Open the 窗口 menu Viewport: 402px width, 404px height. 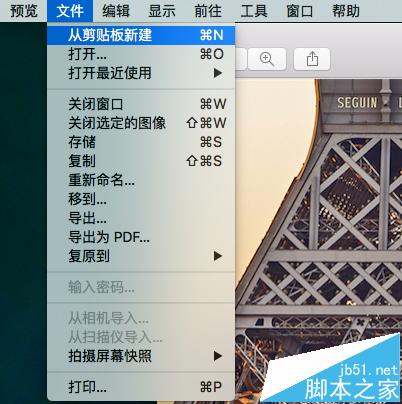tap(300, 11)
